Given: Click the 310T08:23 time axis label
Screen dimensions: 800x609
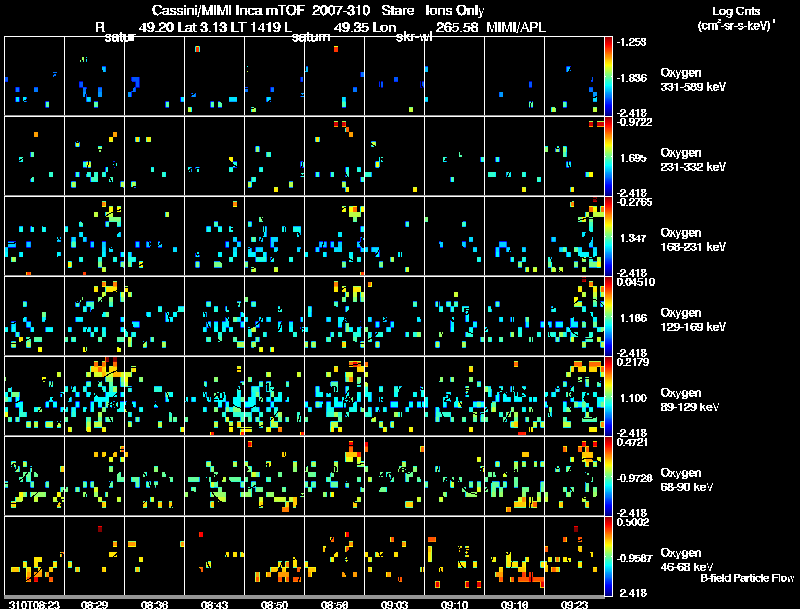Looking at the screenshot, I should pos(34,604).
